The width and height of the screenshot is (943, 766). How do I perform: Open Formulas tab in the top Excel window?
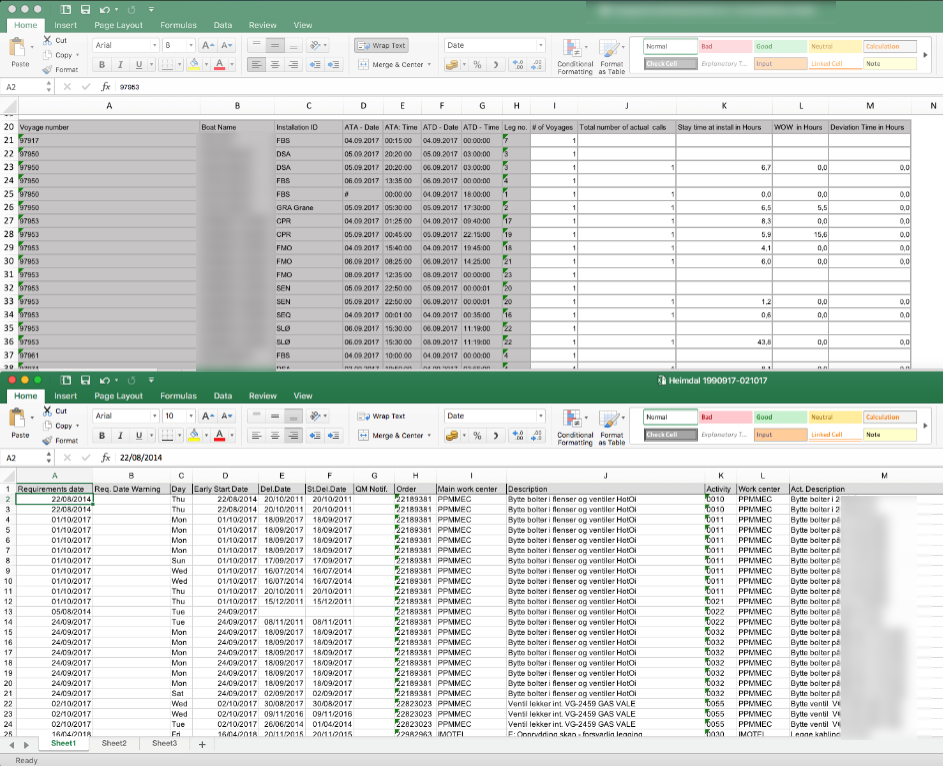179,25
